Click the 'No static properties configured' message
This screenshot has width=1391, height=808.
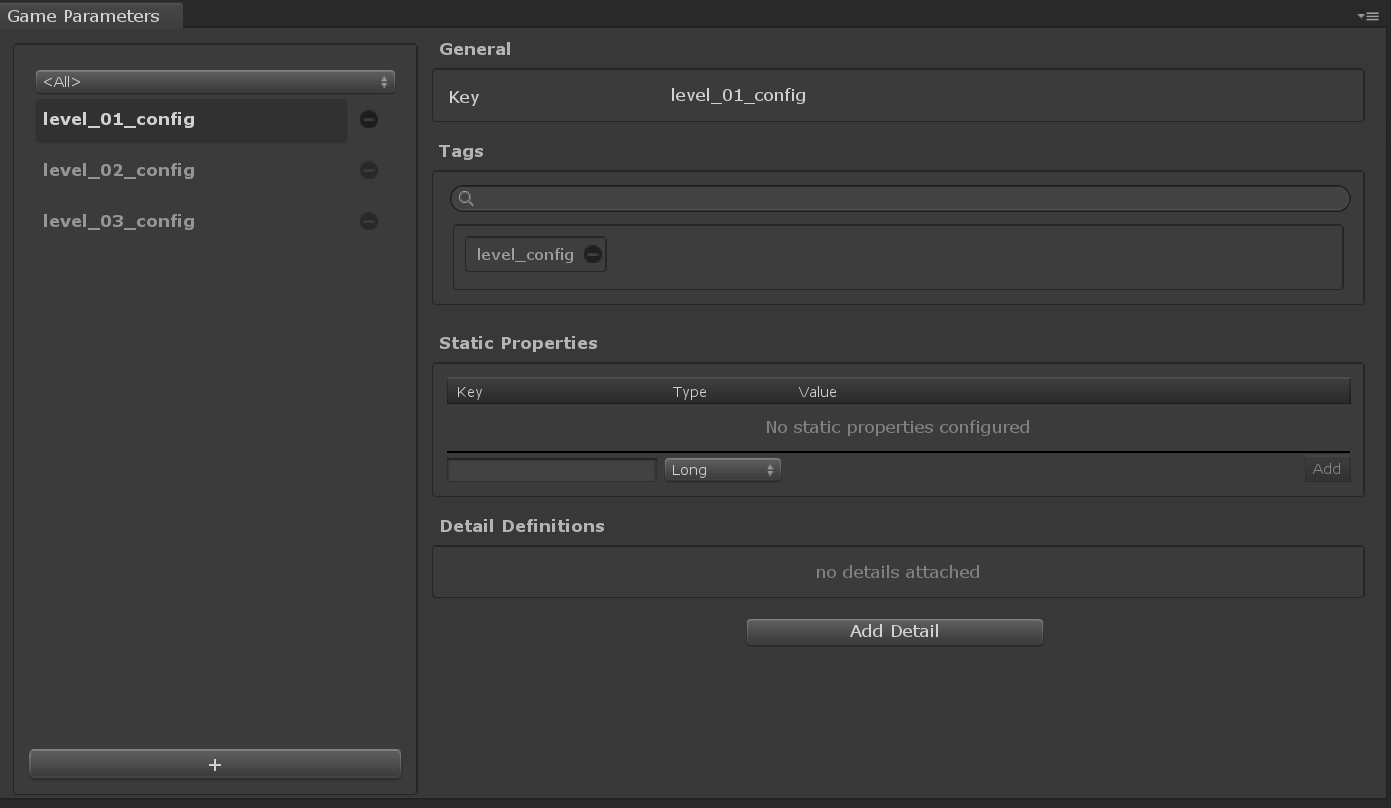click(897, 427)
